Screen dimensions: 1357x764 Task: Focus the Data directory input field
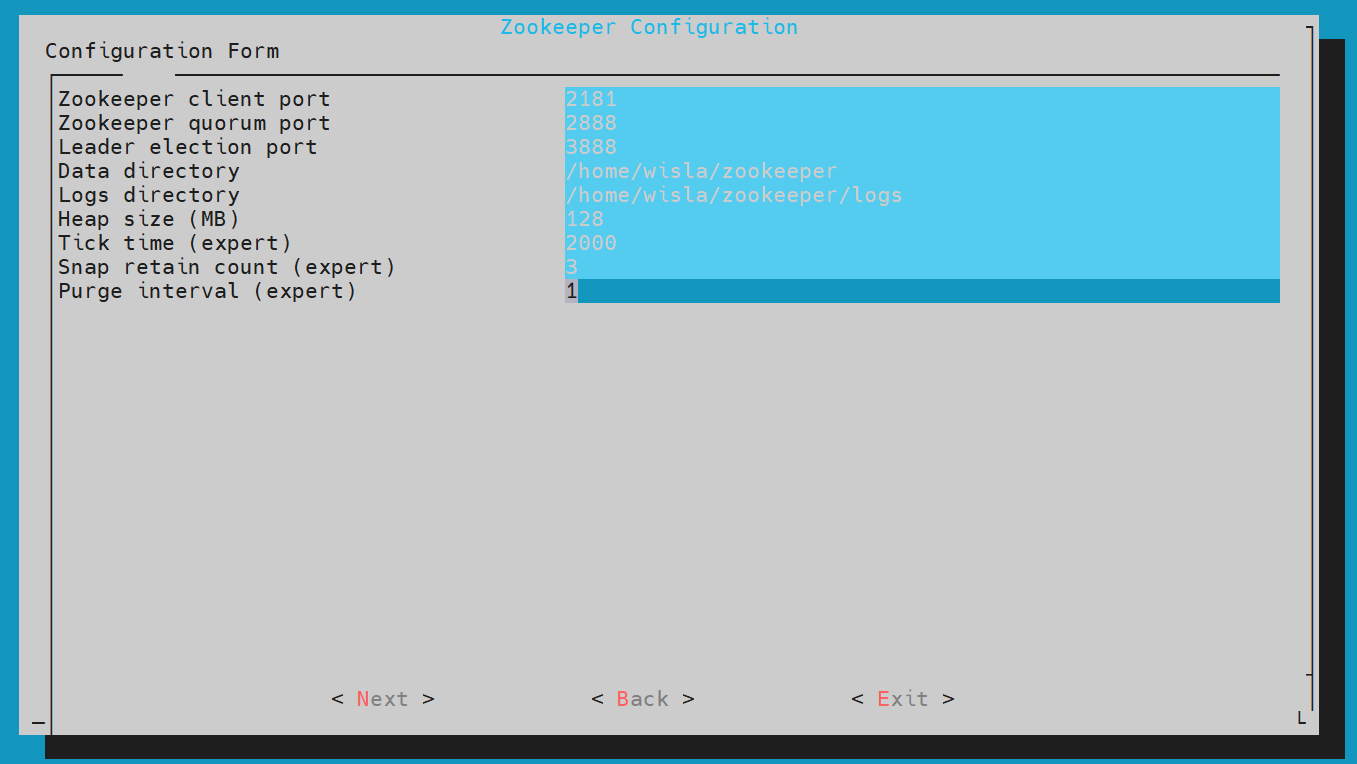point(922,171)
